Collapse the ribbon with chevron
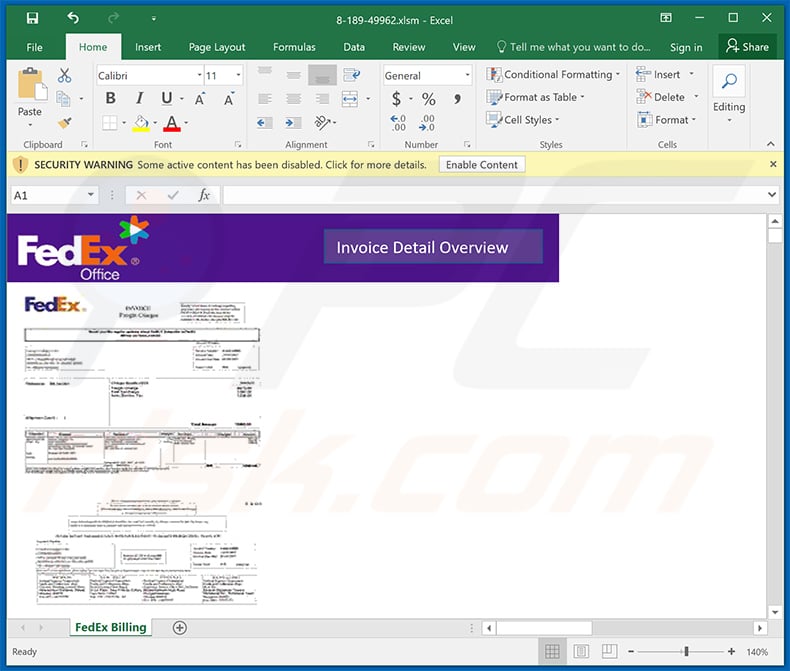790x671 pixels. tap(770, 144)
